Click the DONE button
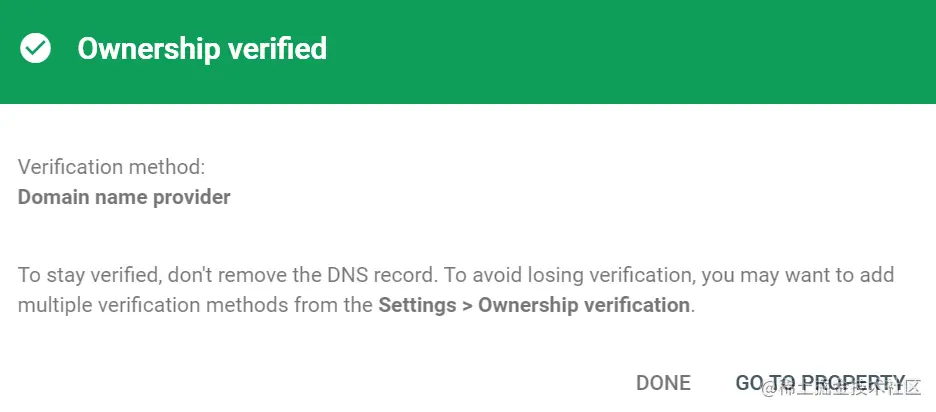 (x=663, y=383)
